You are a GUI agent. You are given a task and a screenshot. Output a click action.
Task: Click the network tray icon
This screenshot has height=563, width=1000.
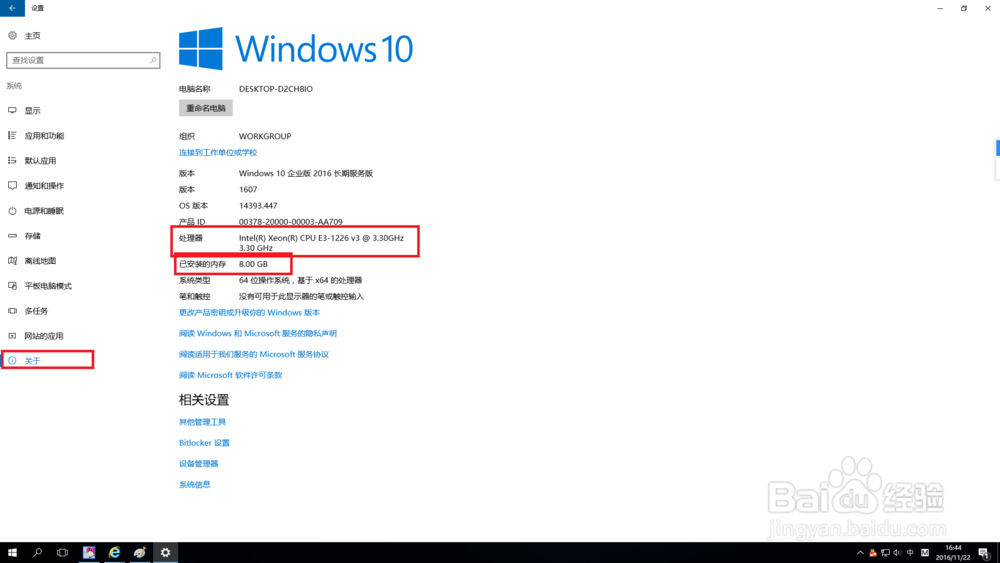point(885,553)
